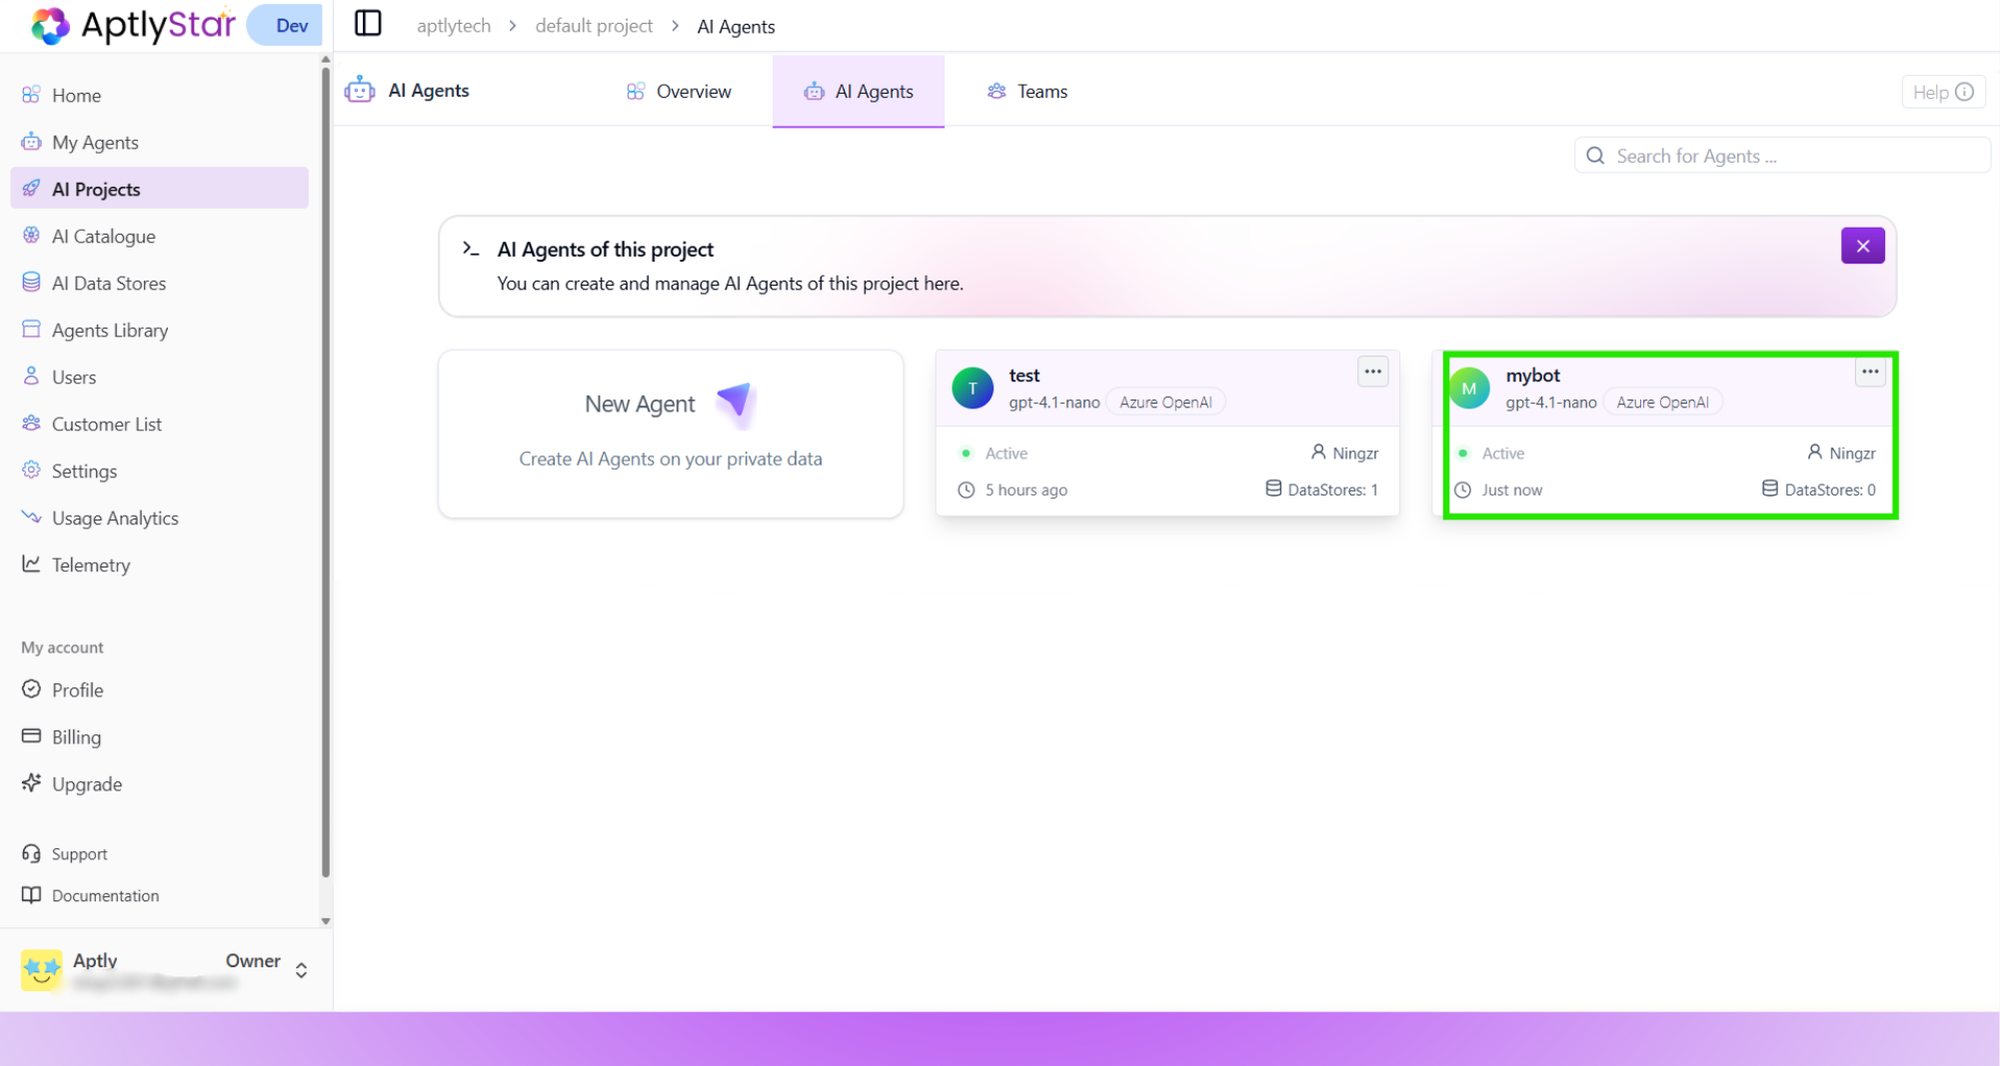This screenshot has width=2000, height=1066.
Task: Click AI Agents breadcrumb
Action: tap(736, 27)
